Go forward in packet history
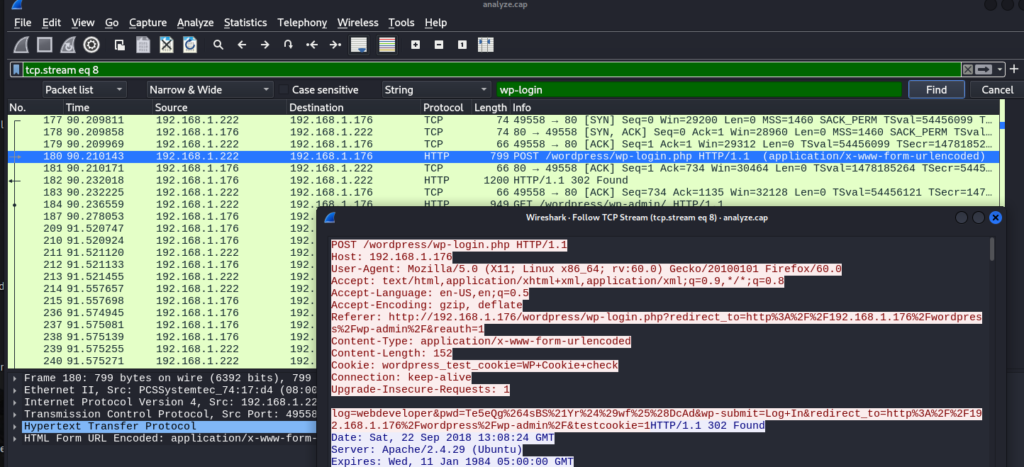This screenshot has height=467, width=1024. click(264, 44)
